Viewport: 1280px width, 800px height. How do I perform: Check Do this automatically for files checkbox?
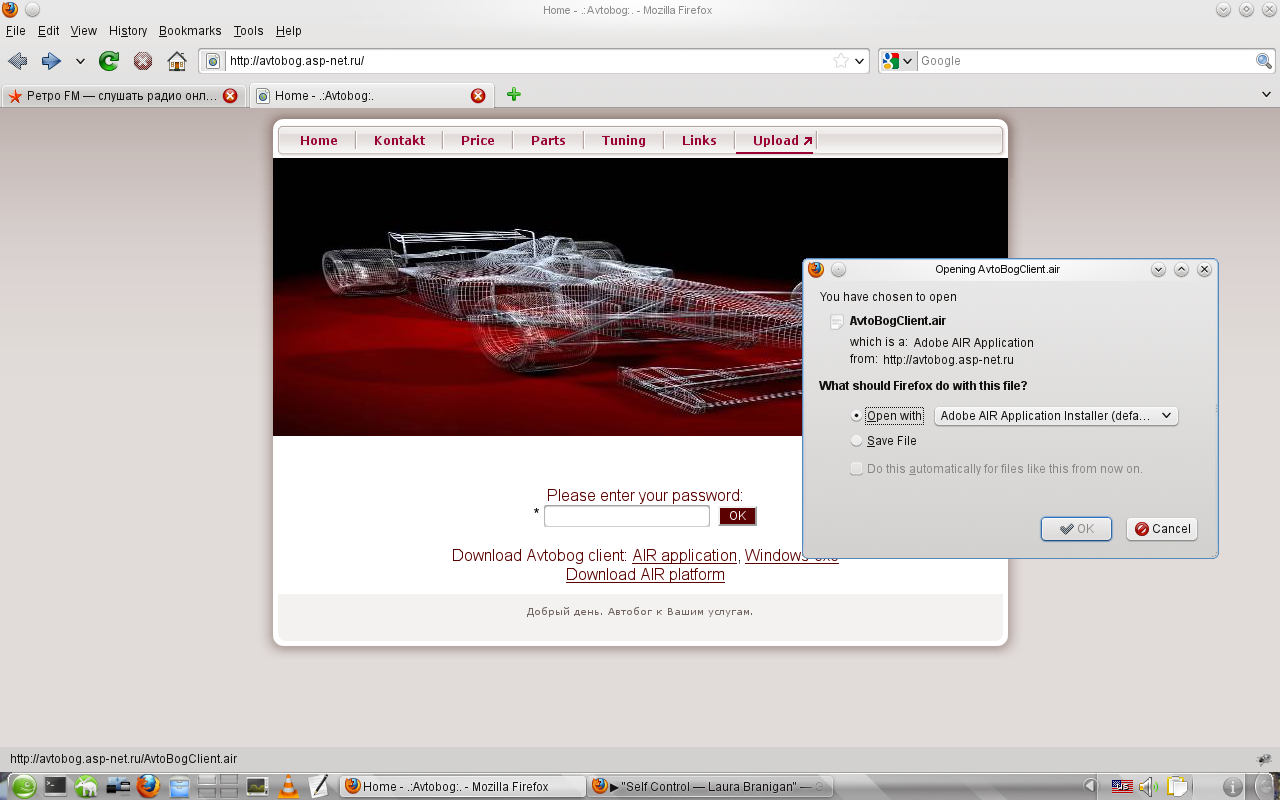point(856,468)
